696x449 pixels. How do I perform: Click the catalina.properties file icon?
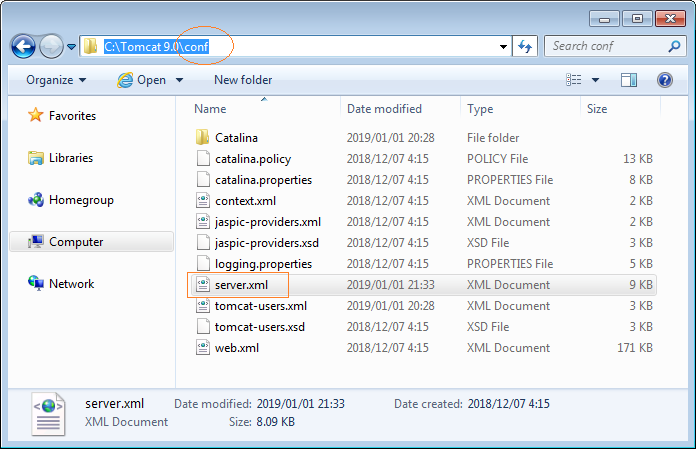tap(203, 179)
